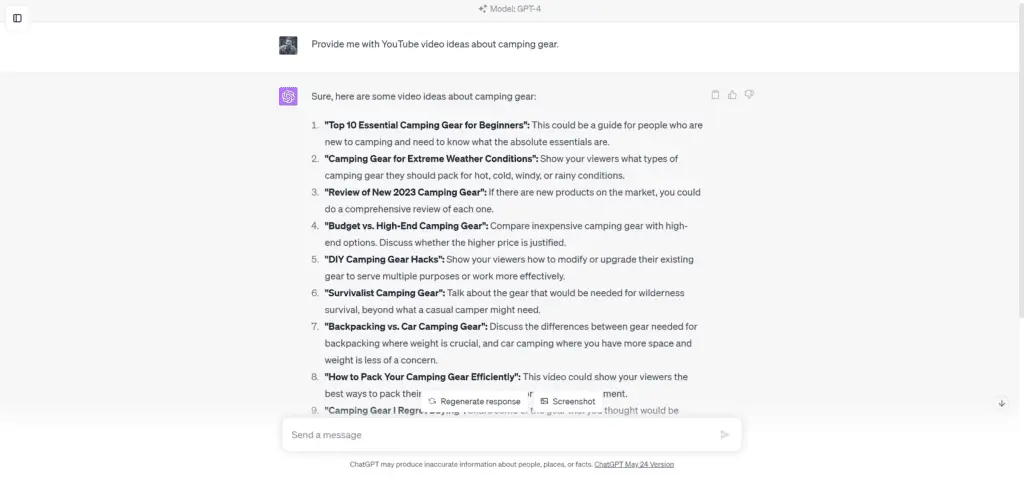Give the response a thumbs up
This screenshot has height=483, width=1024.
(732, 95)
